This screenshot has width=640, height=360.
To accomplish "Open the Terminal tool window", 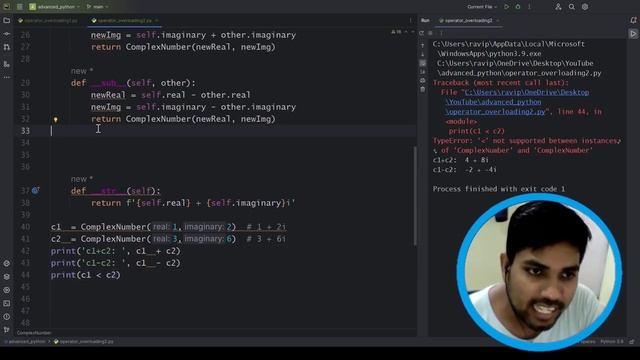I will (7, 303).
